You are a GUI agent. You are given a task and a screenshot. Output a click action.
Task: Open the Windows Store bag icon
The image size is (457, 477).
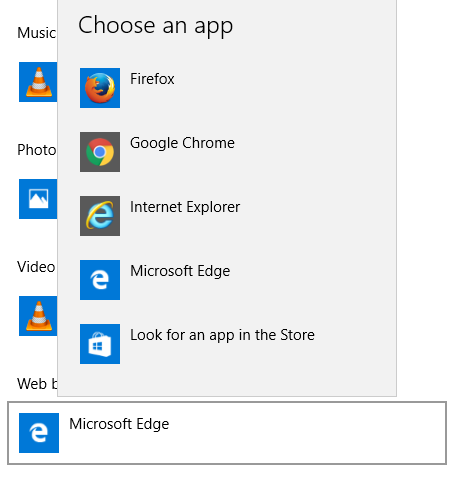(x=100, y=344)
